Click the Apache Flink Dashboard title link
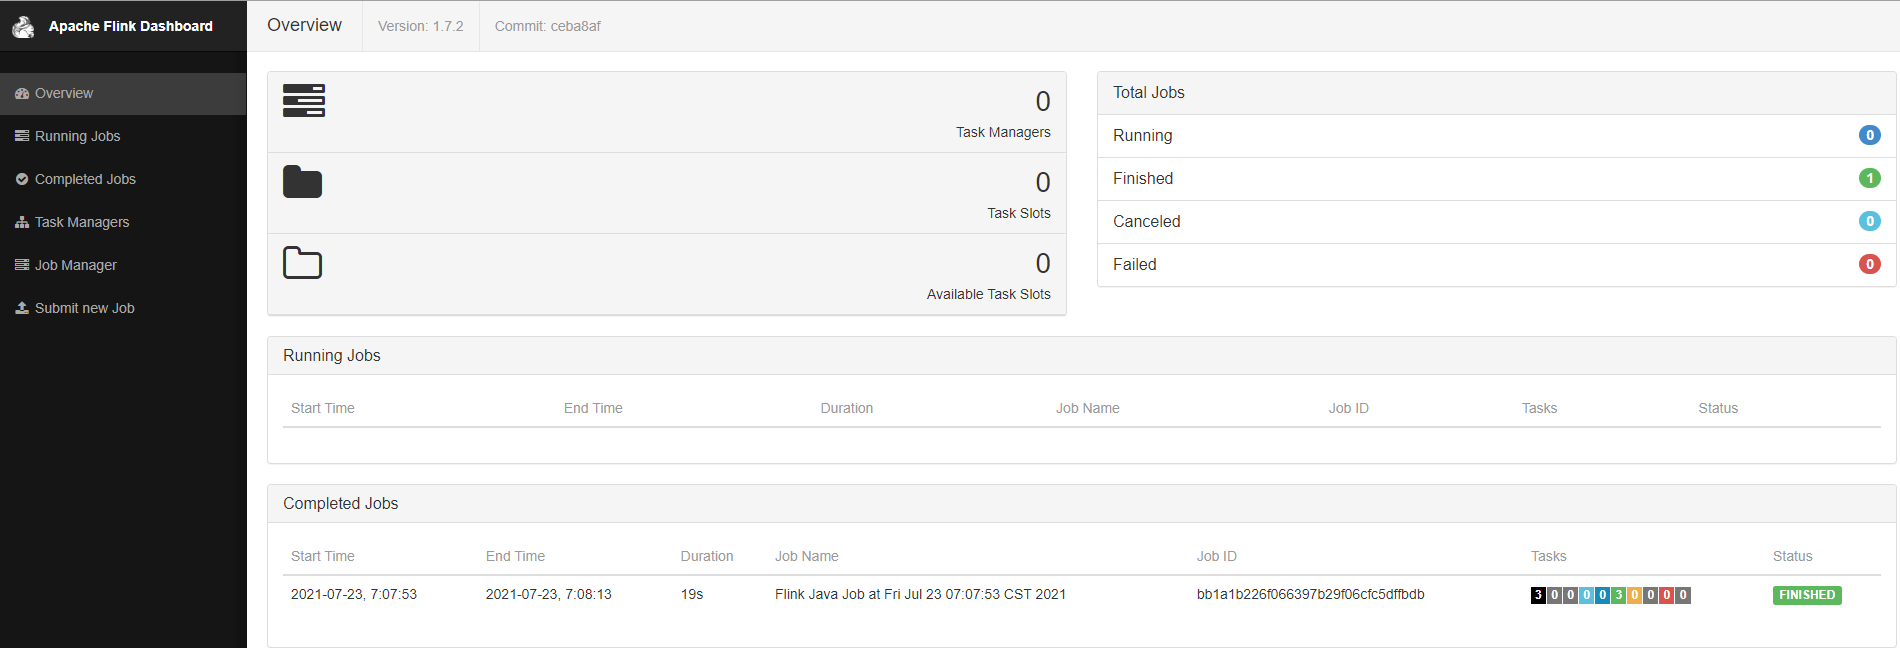Image resolution: width=1900 pixels, height=648 pixels. (131, 26)
